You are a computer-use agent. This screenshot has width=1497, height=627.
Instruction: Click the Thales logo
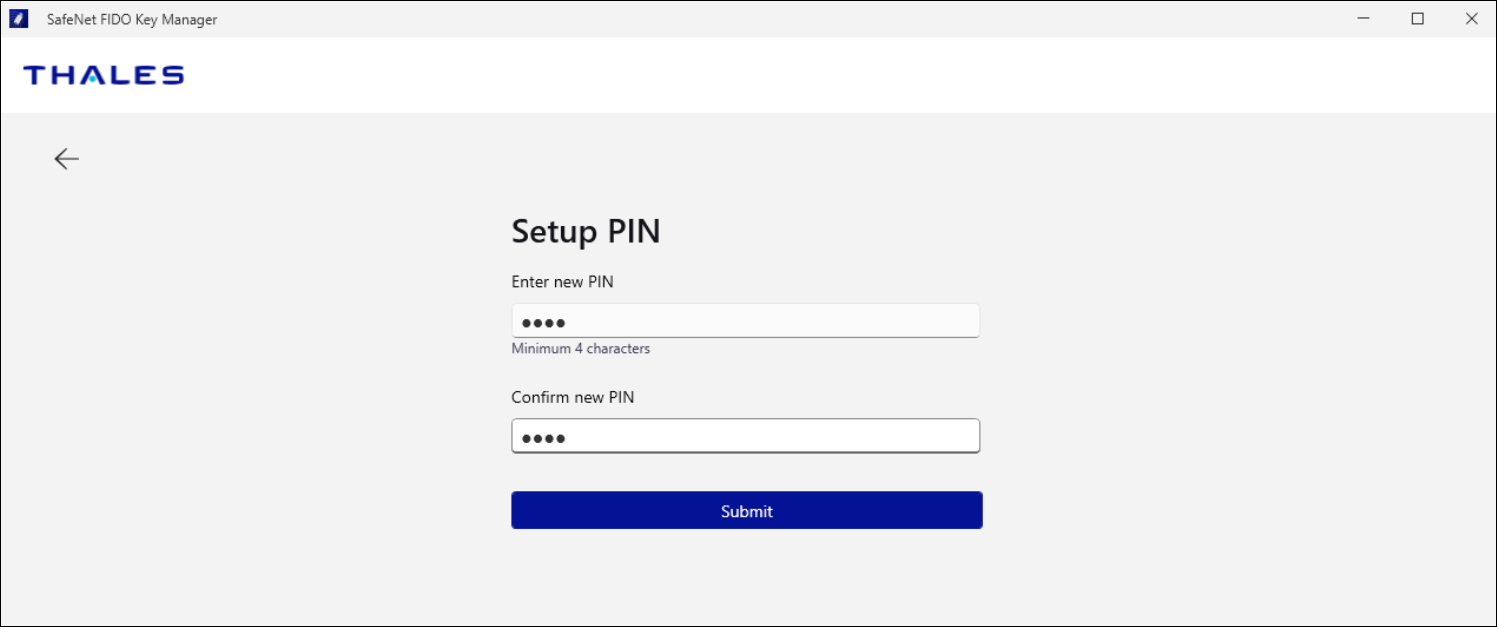point(104,75)
